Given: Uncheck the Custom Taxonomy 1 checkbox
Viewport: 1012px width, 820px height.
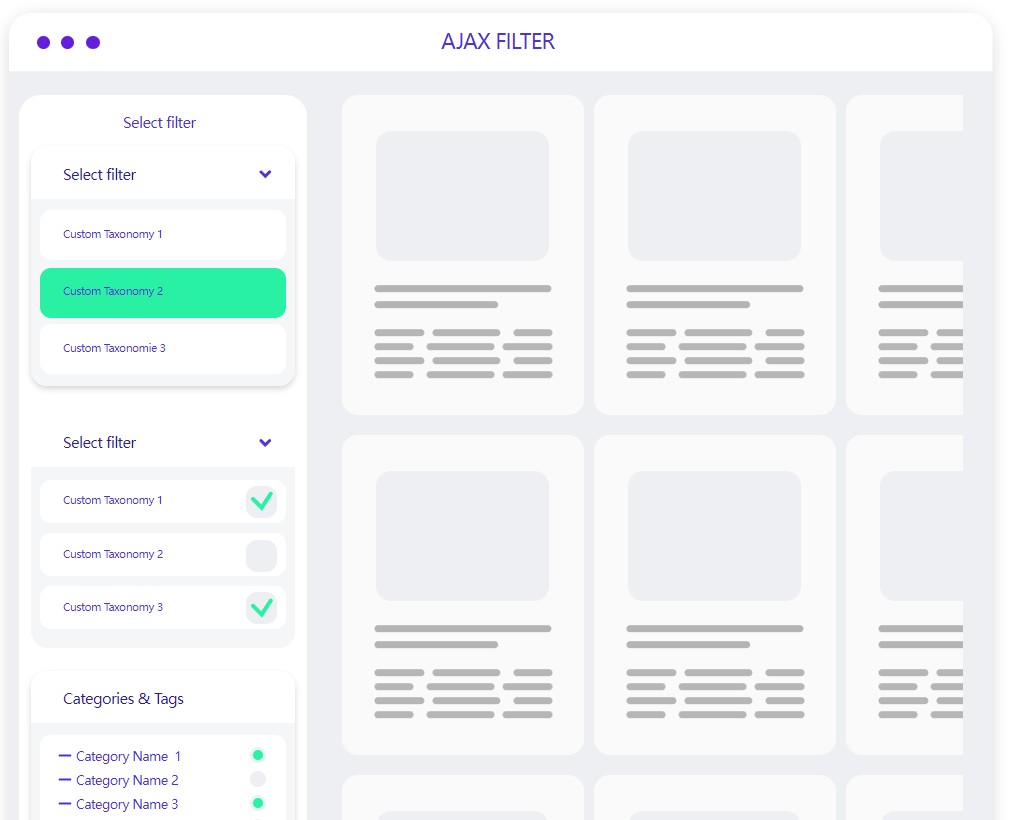Looking at the screenshot, I should pyautogui.click(x=261, y=501).
